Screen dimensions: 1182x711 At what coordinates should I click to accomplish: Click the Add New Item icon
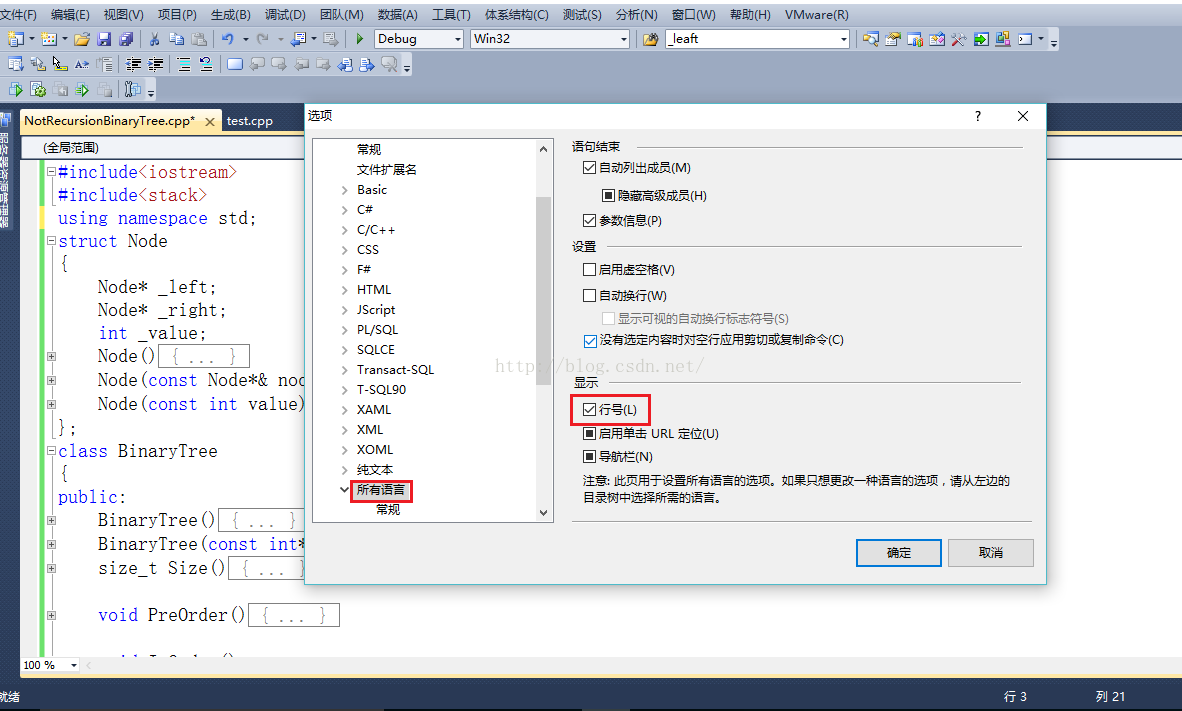(49, 39)
